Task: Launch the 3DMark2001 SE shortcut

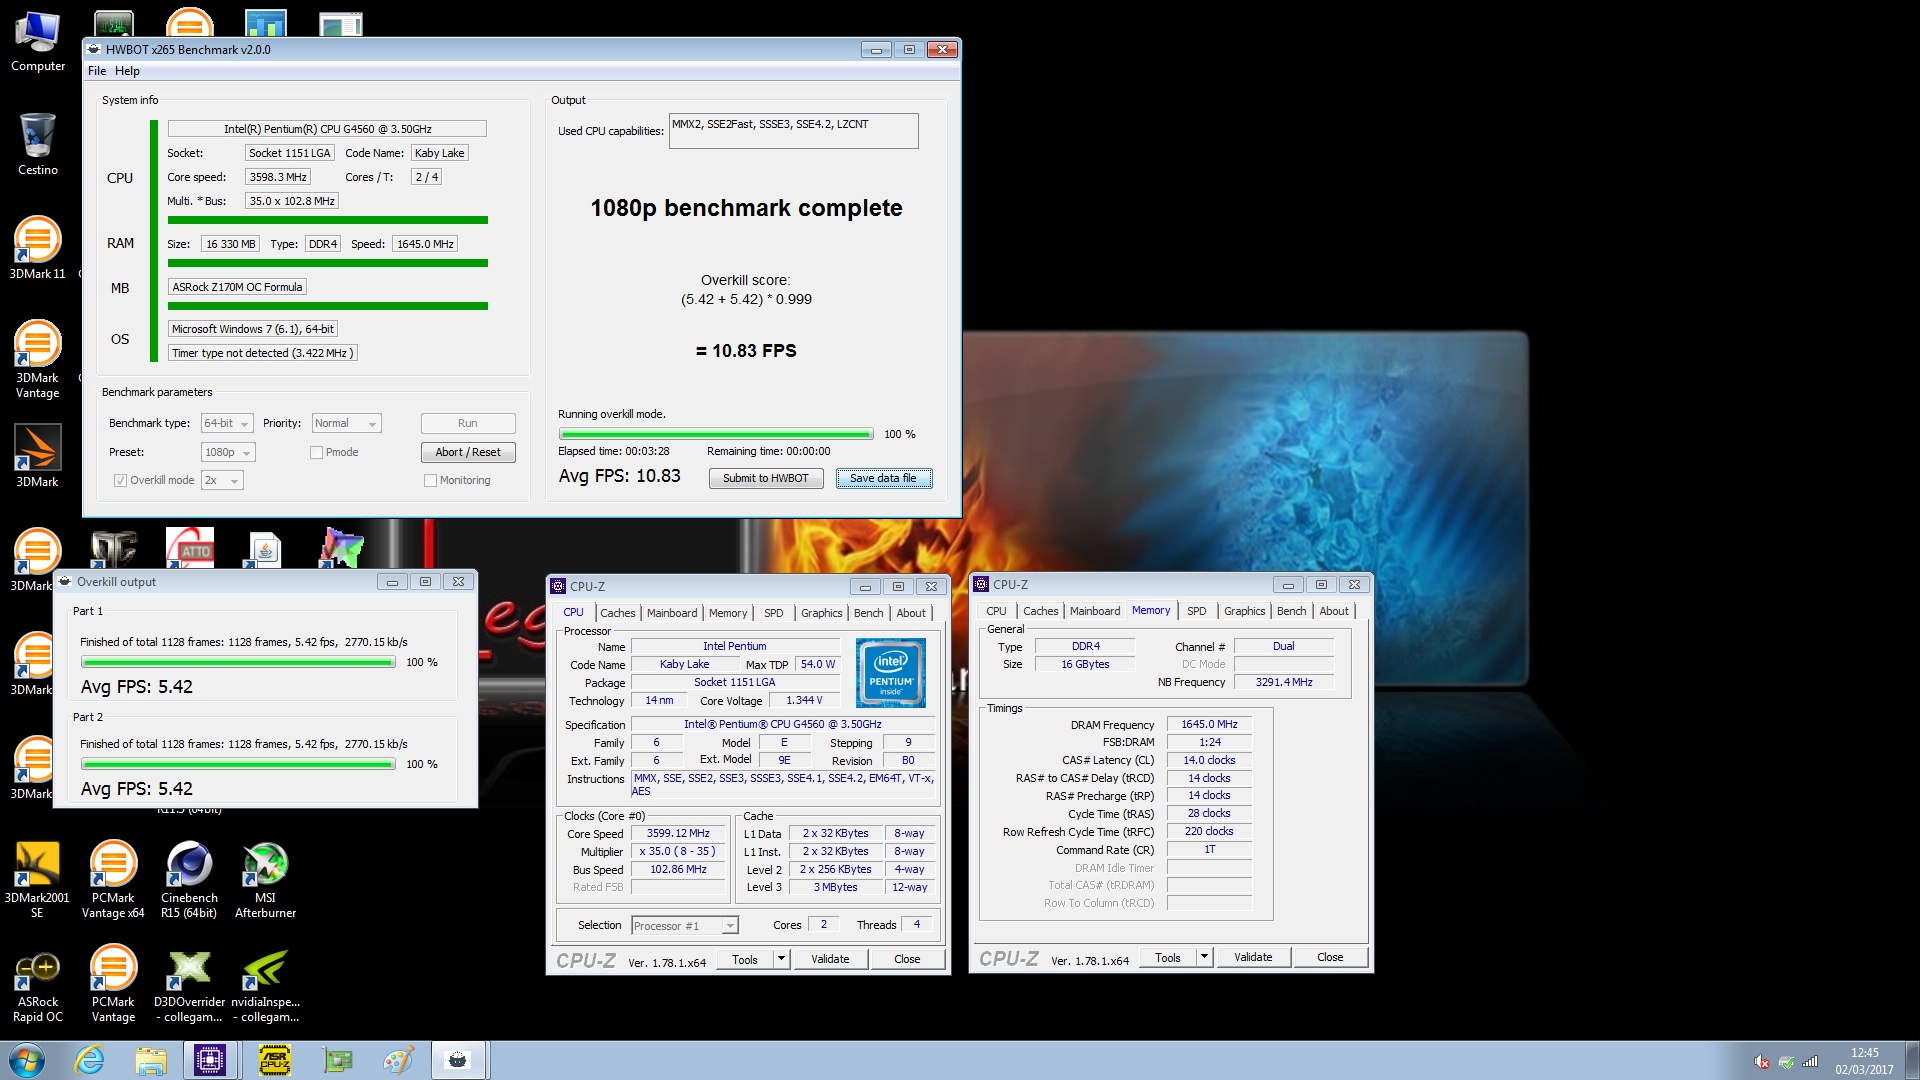Action: click(37, 879)
